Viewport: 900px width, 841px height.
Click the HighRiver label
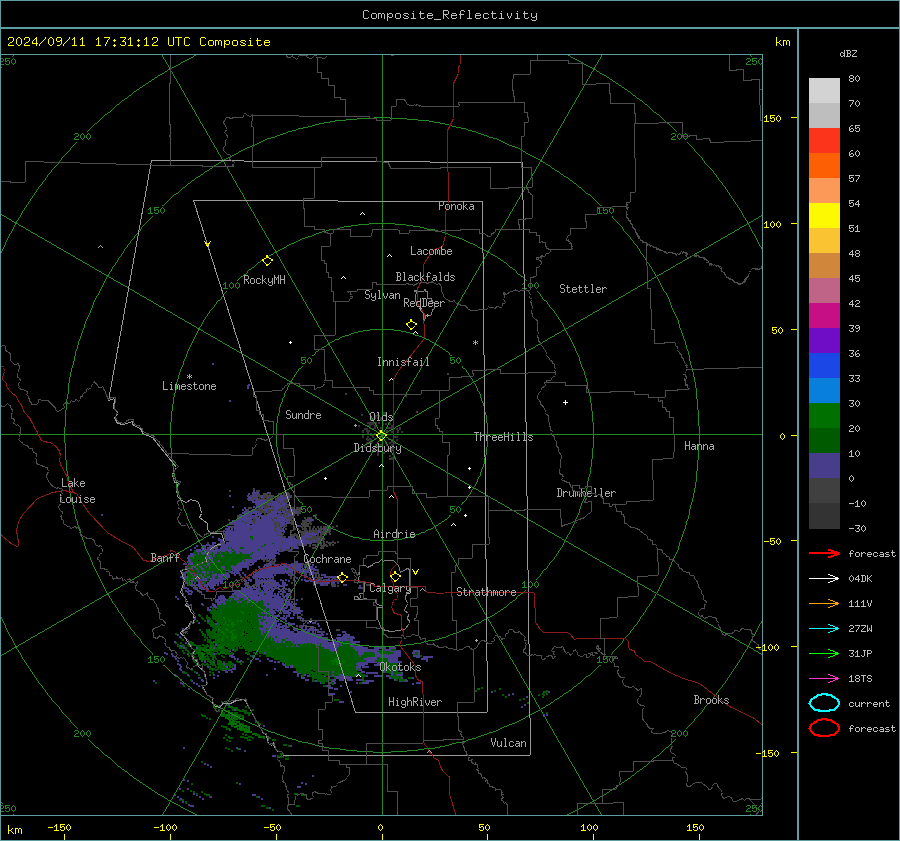pos(415,702)
